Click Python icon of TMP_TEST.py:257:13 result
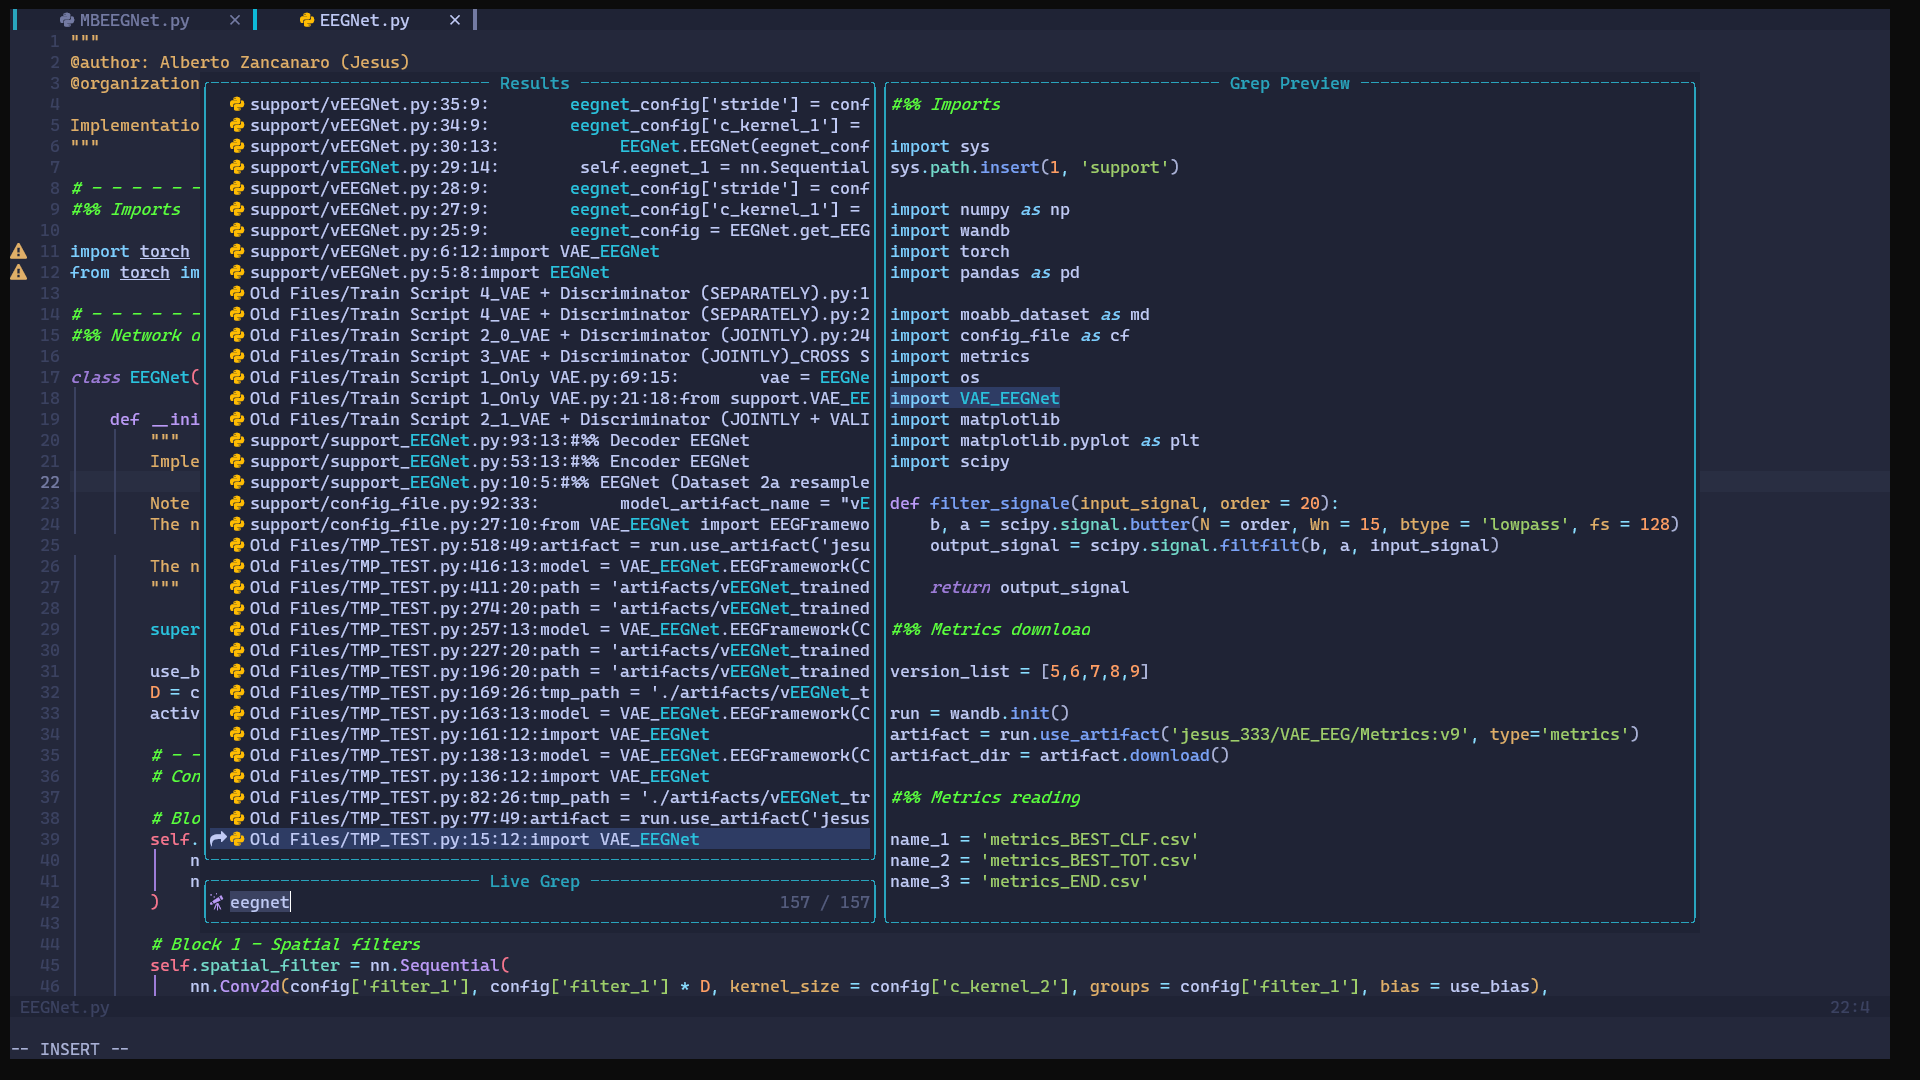This screenshot has height=1080, width=1920. point(237,629)
